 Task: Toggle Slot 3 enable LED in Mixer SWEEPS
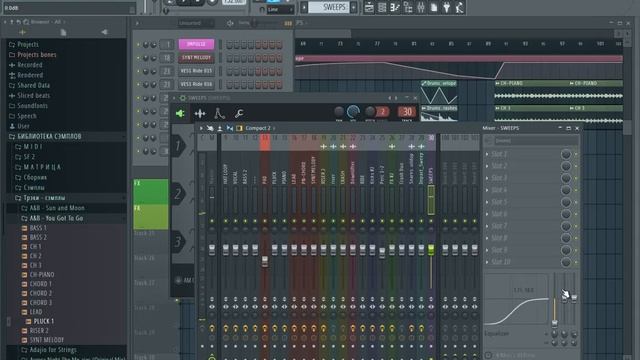click(576, 178)
